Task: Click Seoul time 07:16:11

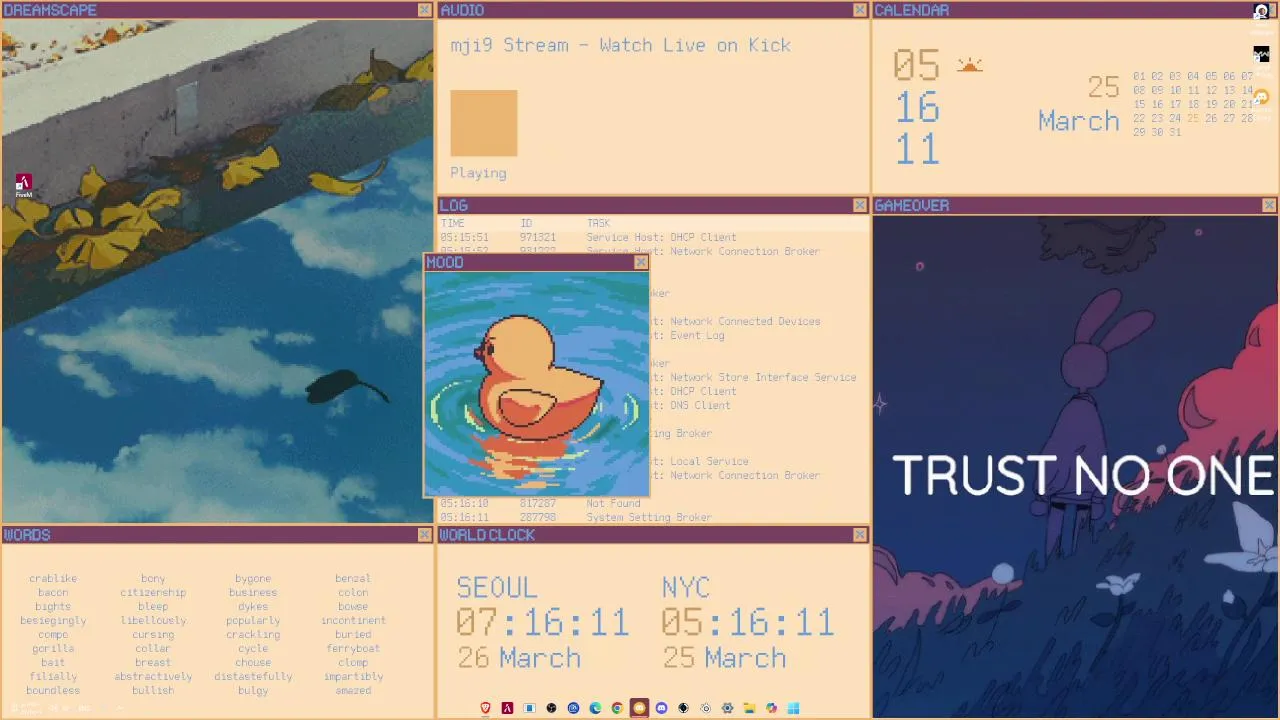Action: pyautogui.click(x=542, y=622)
